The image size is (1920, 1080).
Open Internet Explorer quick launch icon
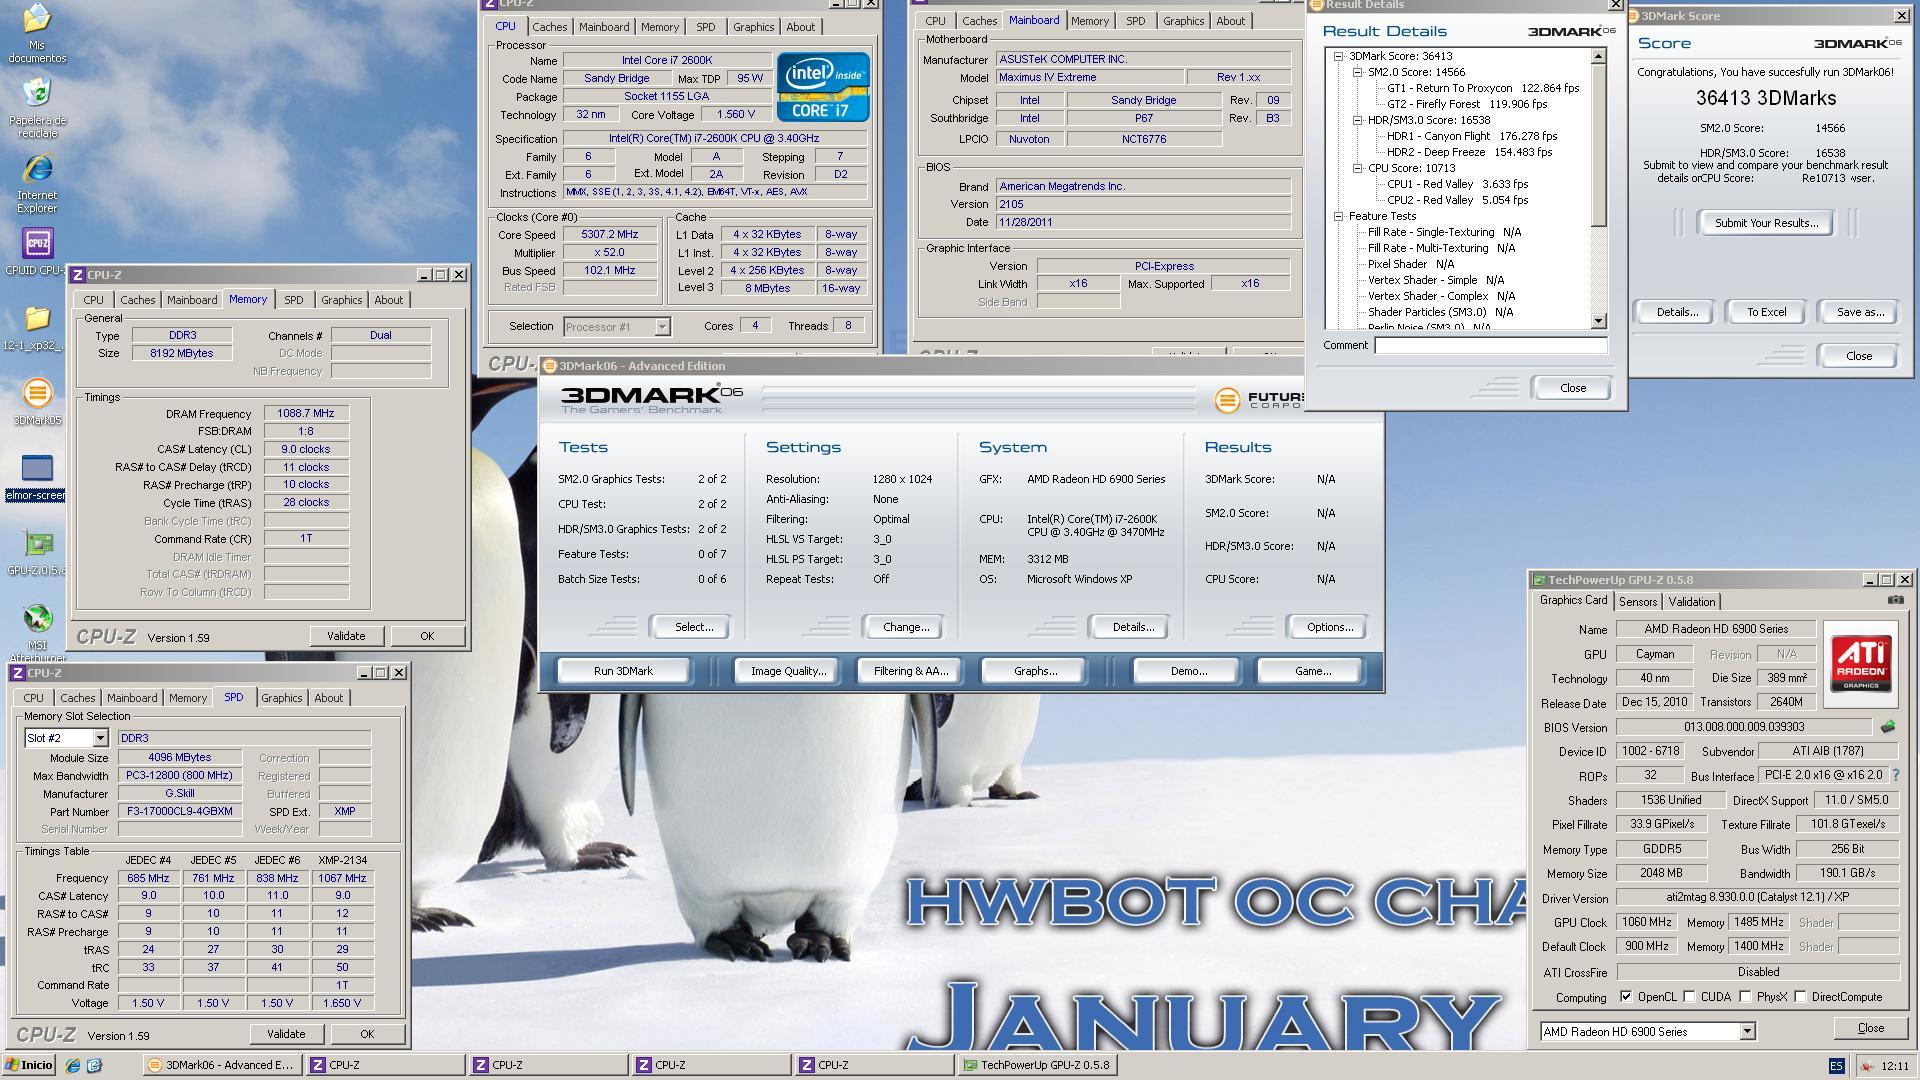point(72,1066)
